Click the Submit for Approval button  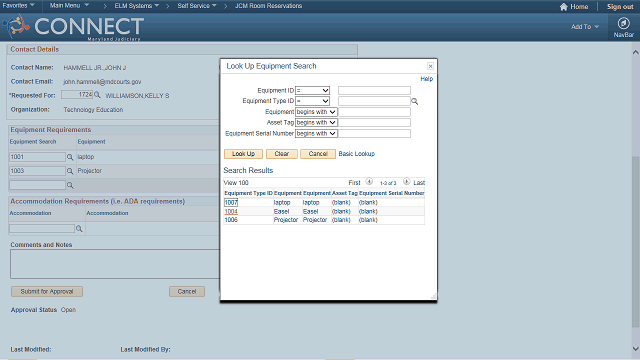pyautogui.click(x=47, y=291)
